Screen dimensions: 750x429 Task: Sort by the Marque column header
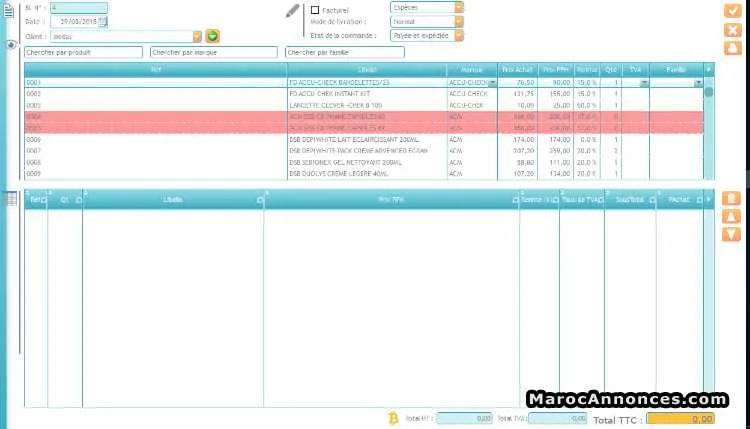click(x=472, y=70)
